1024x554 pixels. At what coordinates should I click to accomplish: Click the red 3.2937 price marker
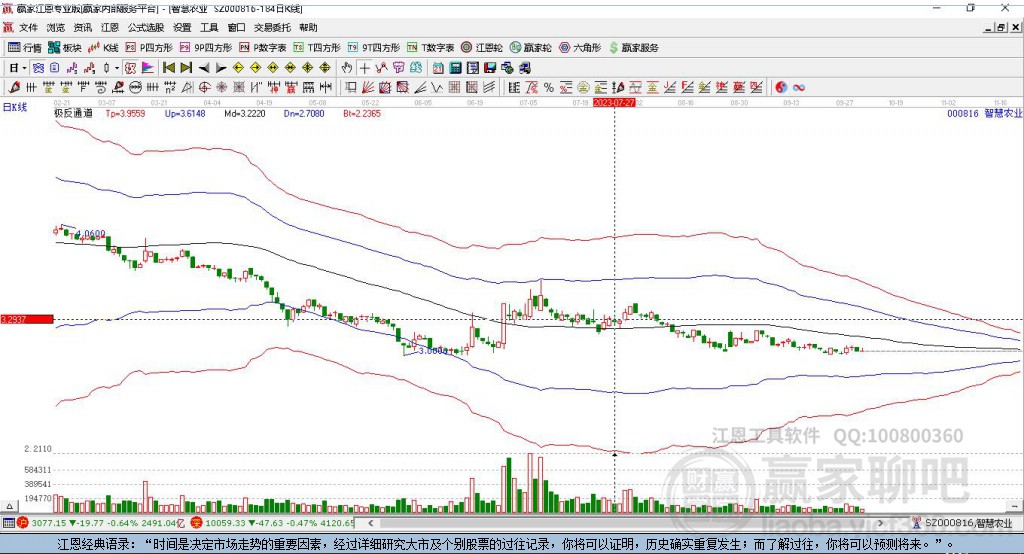(x=27, y=319)
